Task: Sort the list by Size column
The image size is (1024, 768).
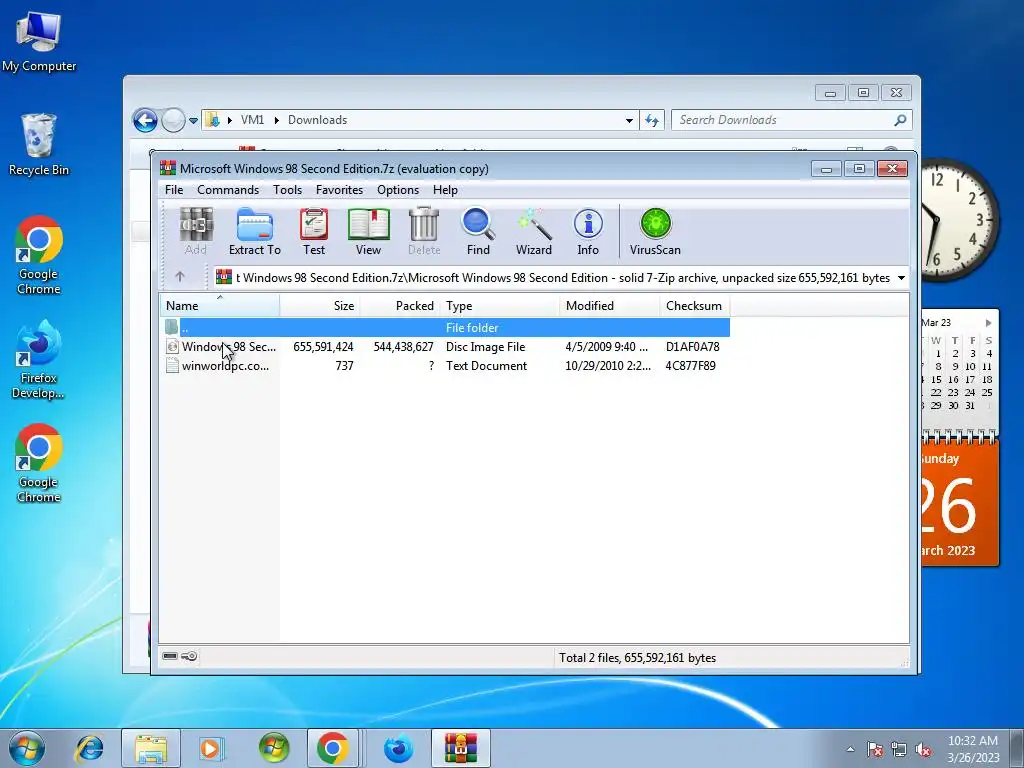Action: tap(320, 306)
